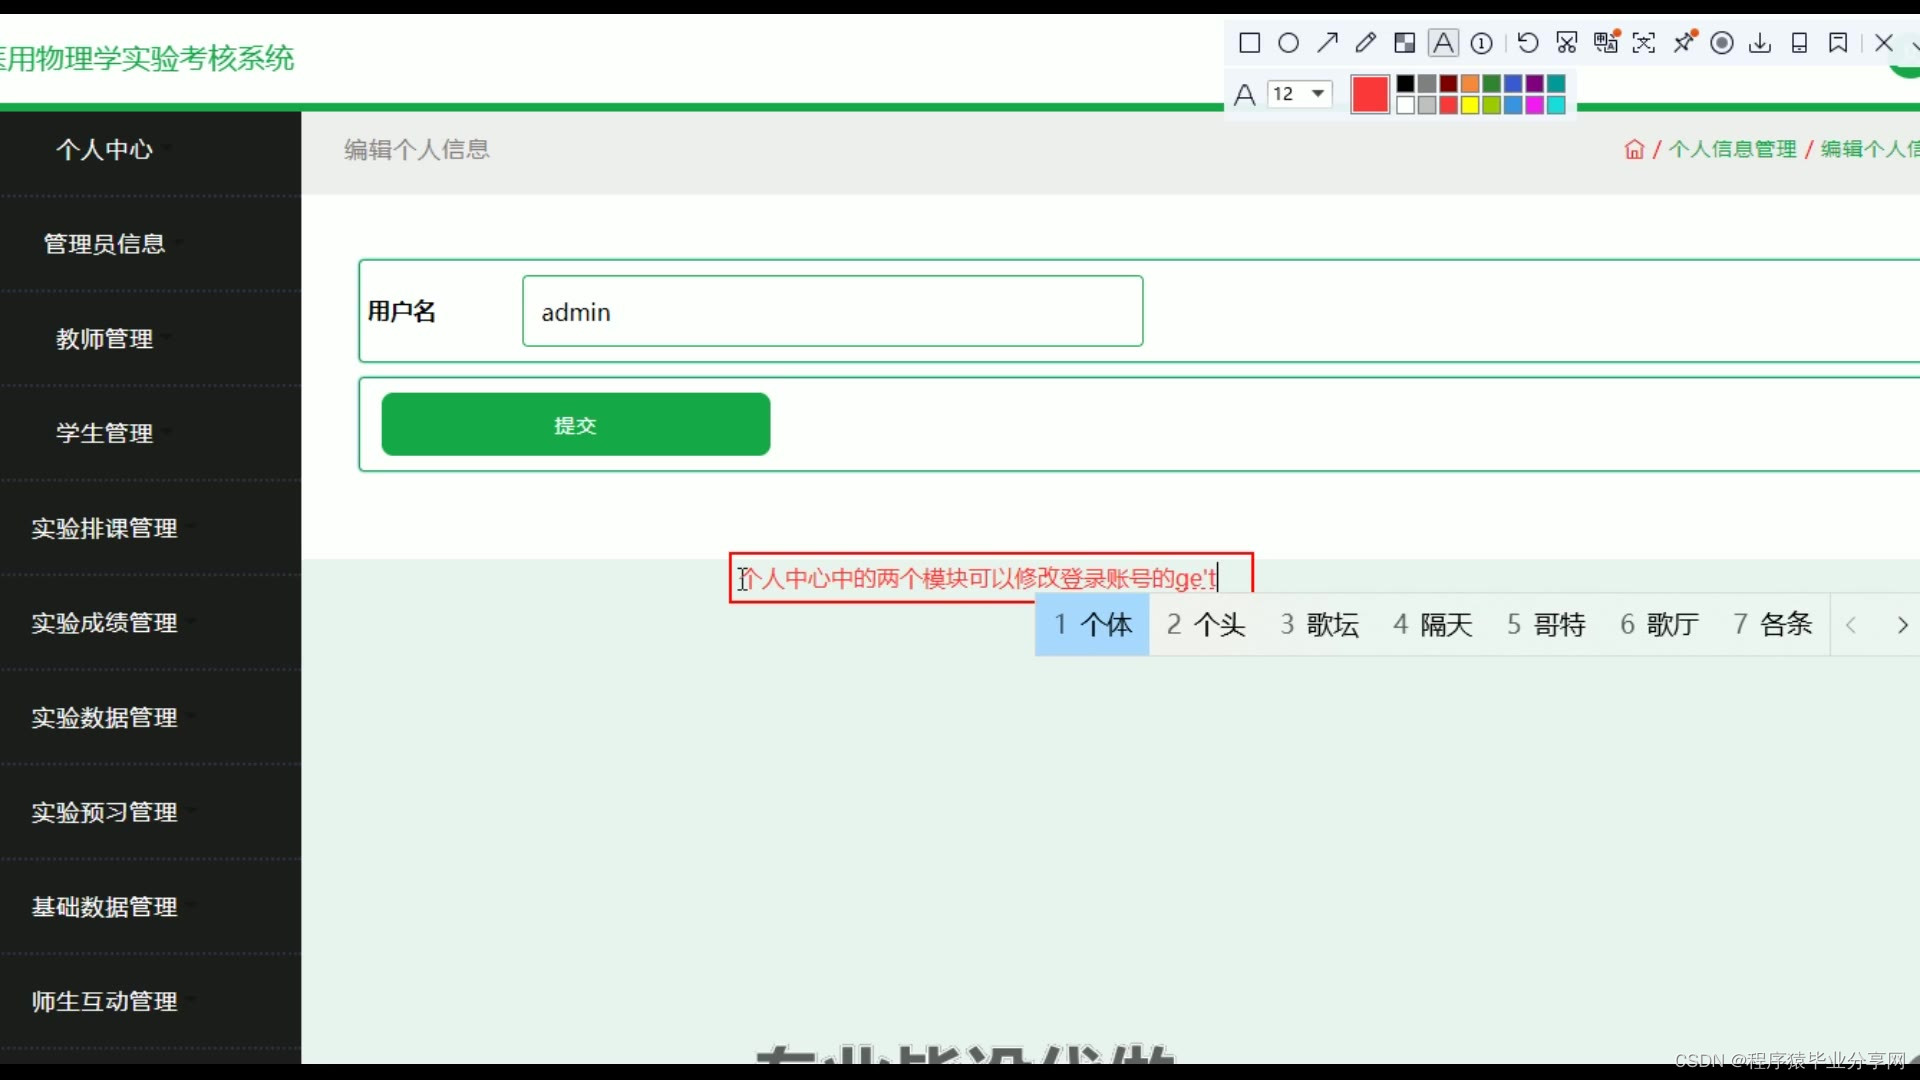
Task: Click the green 提交 button
Action: [x=575, y=425]
